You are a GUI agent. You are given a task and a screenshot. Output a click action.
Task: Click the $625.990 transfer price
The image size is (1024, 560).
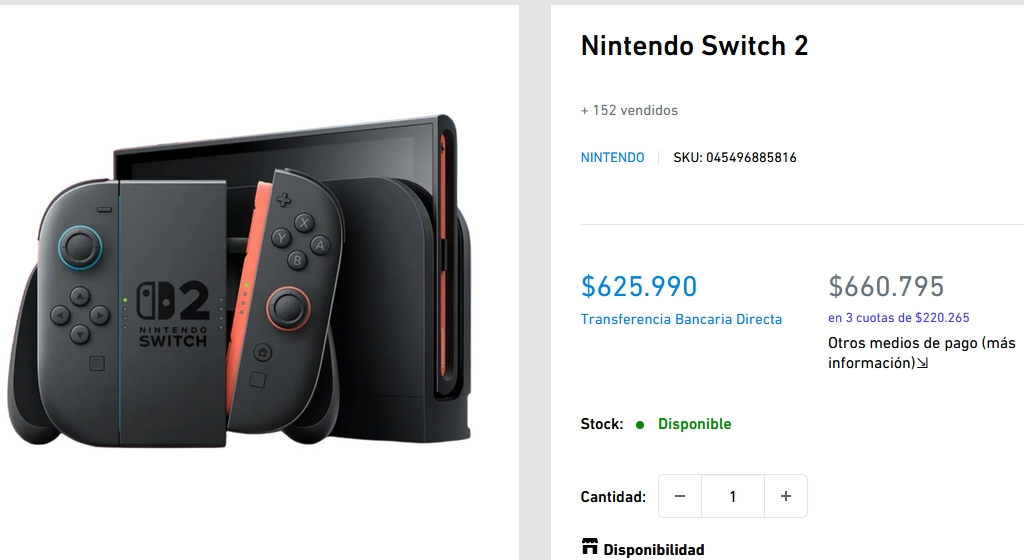point(639,286)
